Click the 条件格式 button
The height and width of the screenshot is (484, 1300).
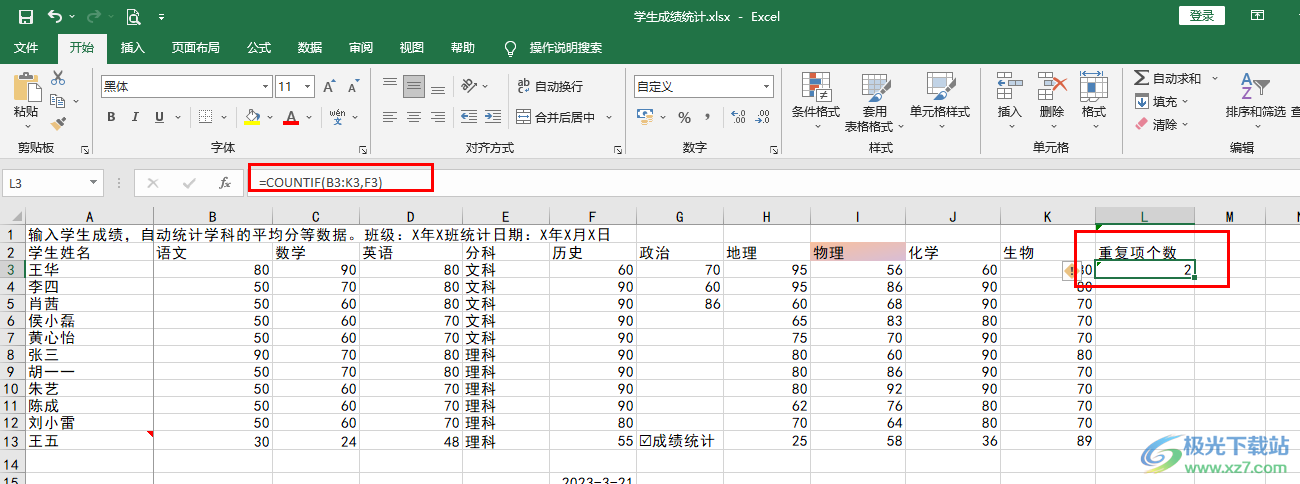[x=815, y=100]
